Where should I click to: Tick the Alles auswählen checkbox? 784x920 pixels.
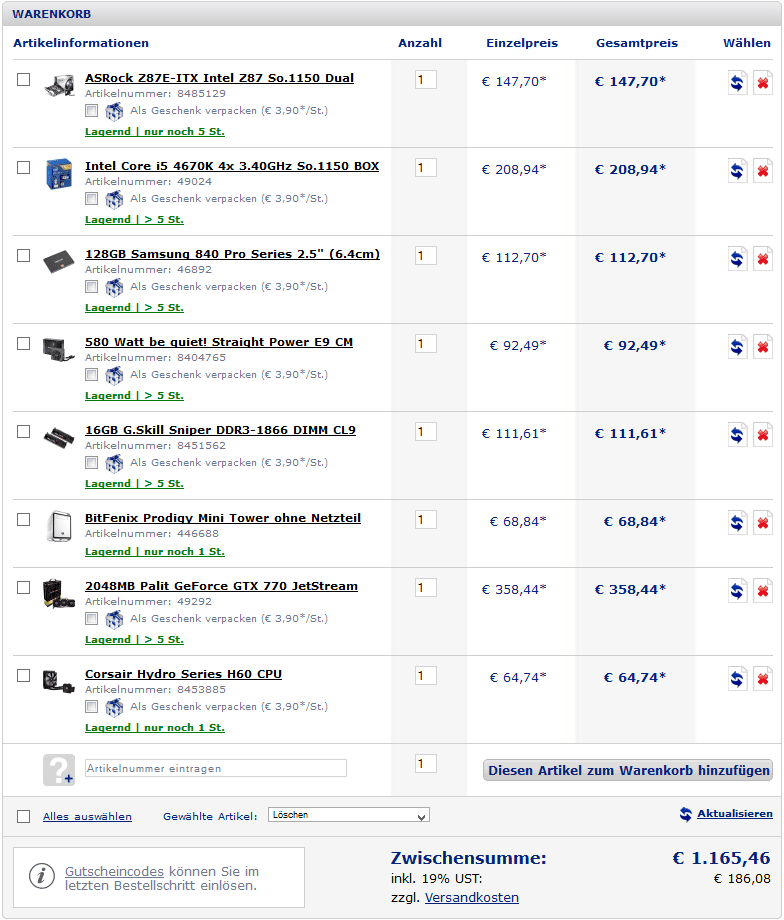23,816
